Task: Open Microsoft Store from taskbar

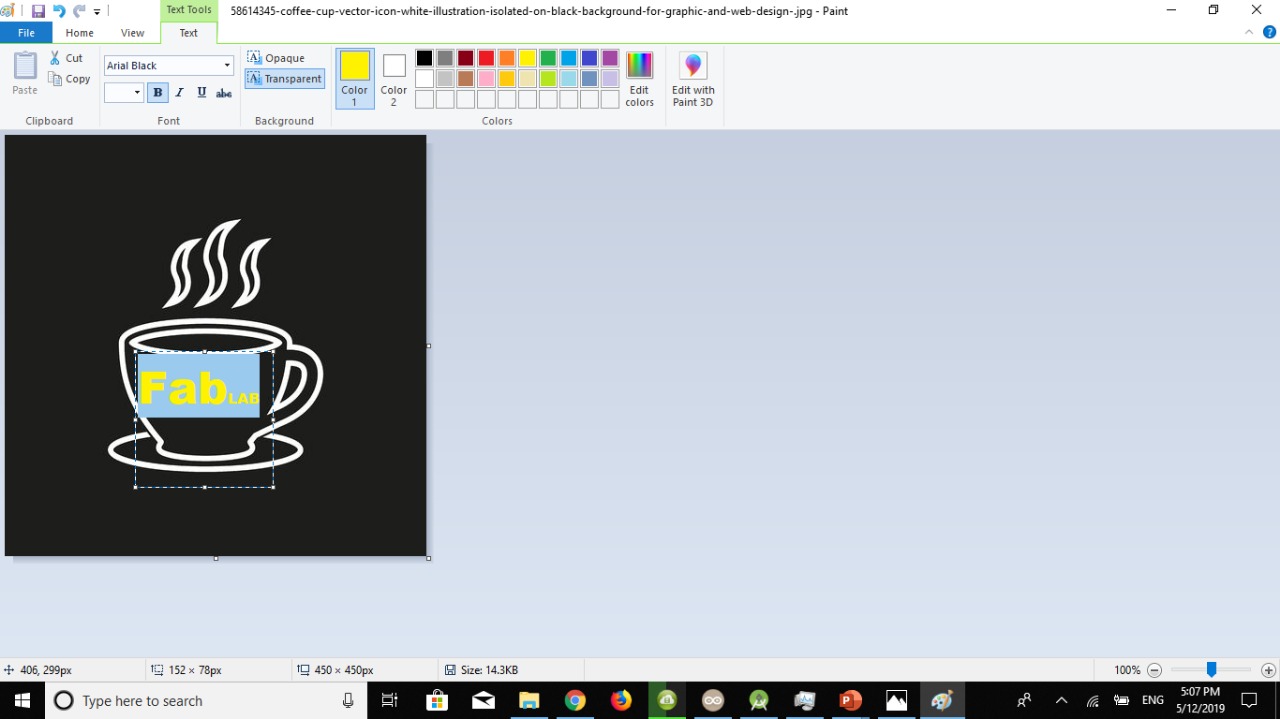Action: point(437,700)
